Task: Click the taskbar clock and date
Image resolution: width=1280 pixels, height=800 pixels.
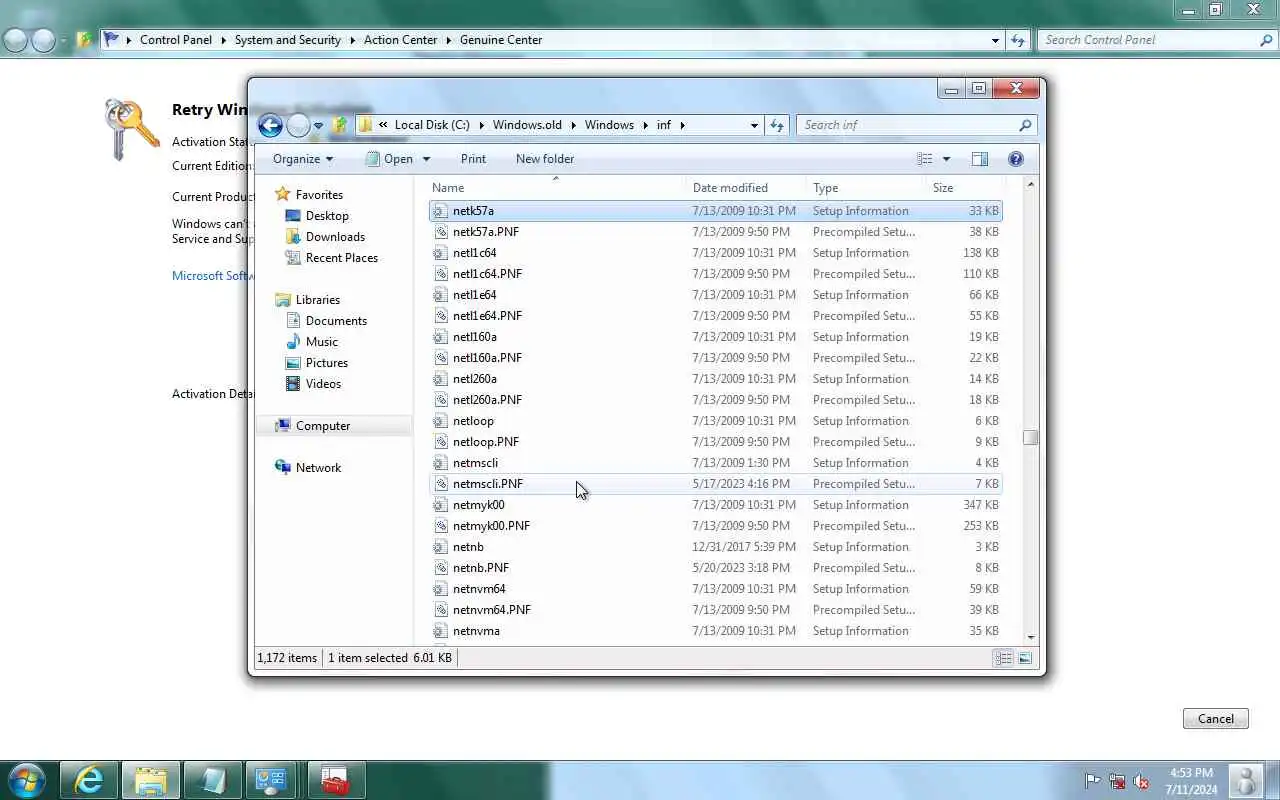Action: click(1190, 781)
